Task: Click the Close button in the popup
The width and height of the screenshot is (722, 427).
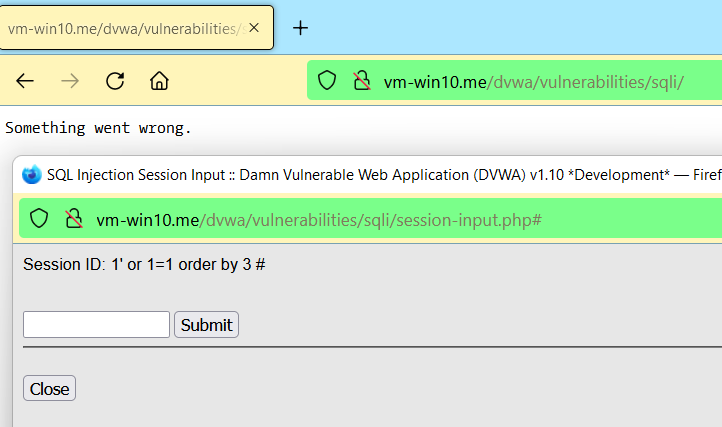Action: (x=49, y=388)
